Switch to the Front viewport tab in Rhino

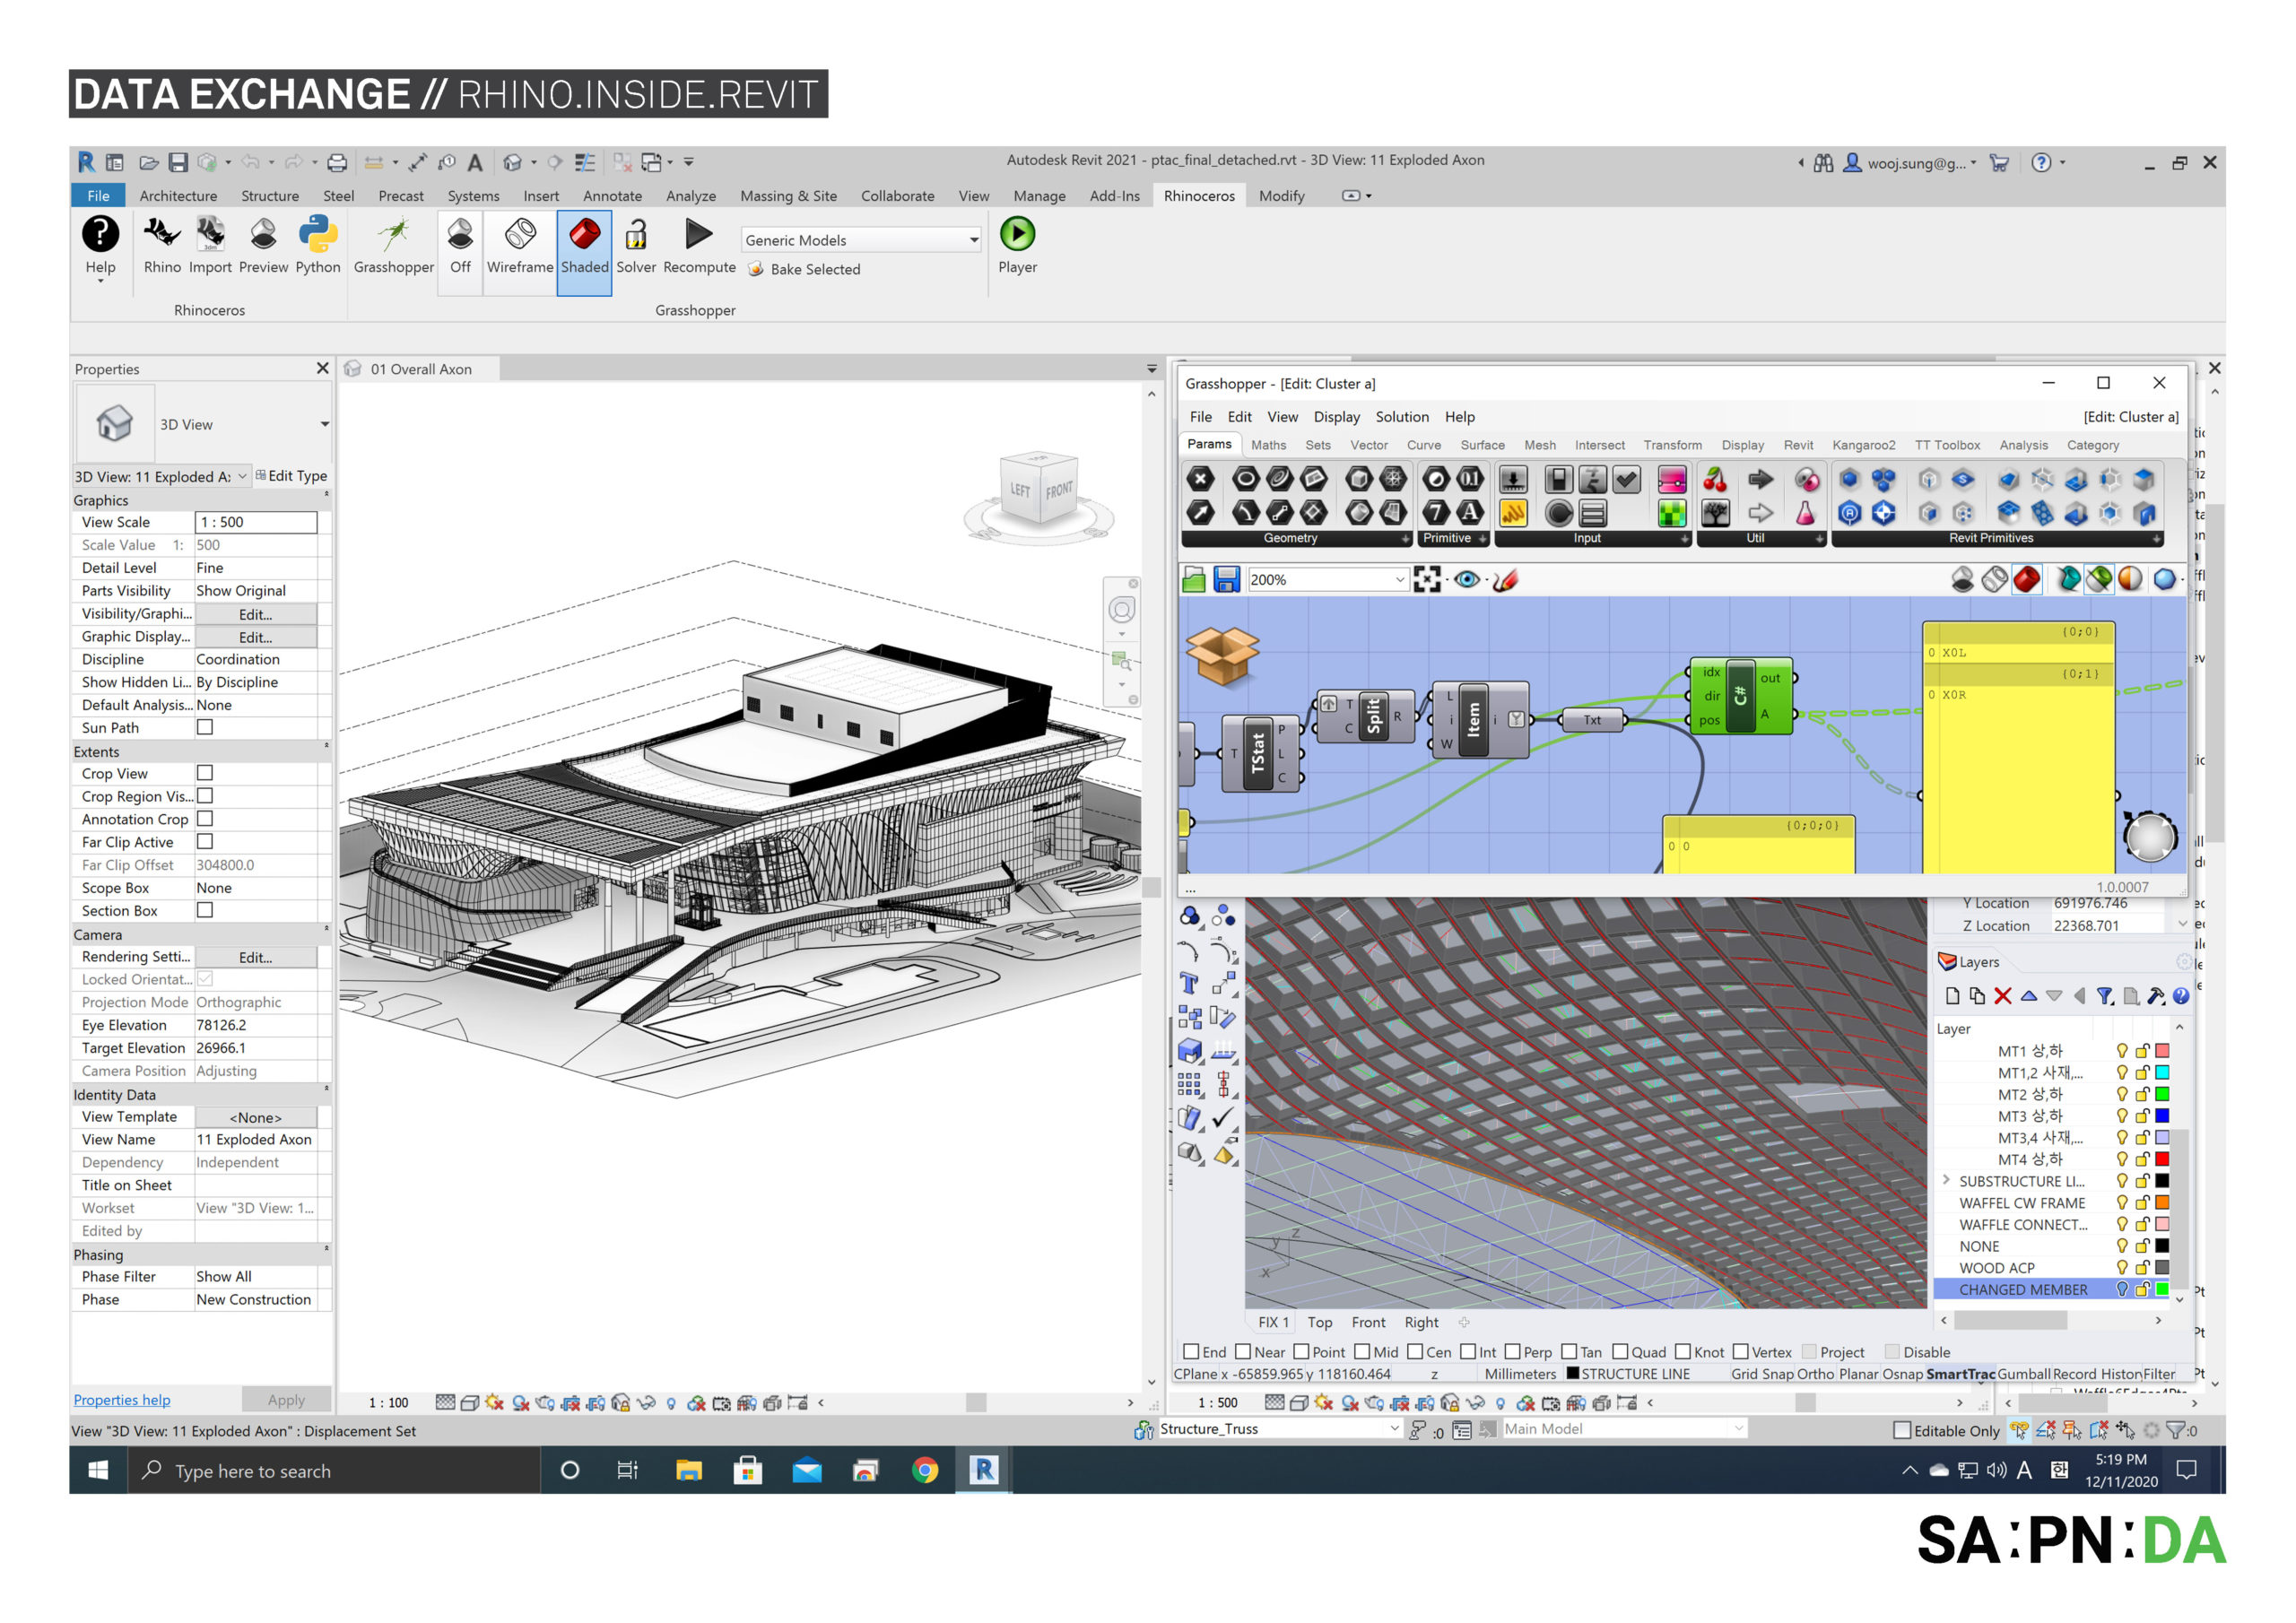point(1368,1322)
